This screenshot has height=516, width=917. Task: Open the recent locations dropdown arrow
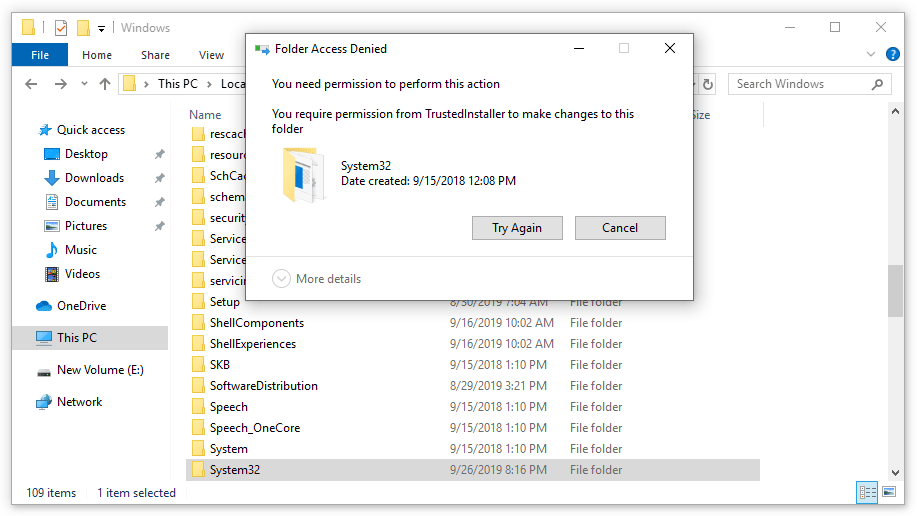point(83,85)
